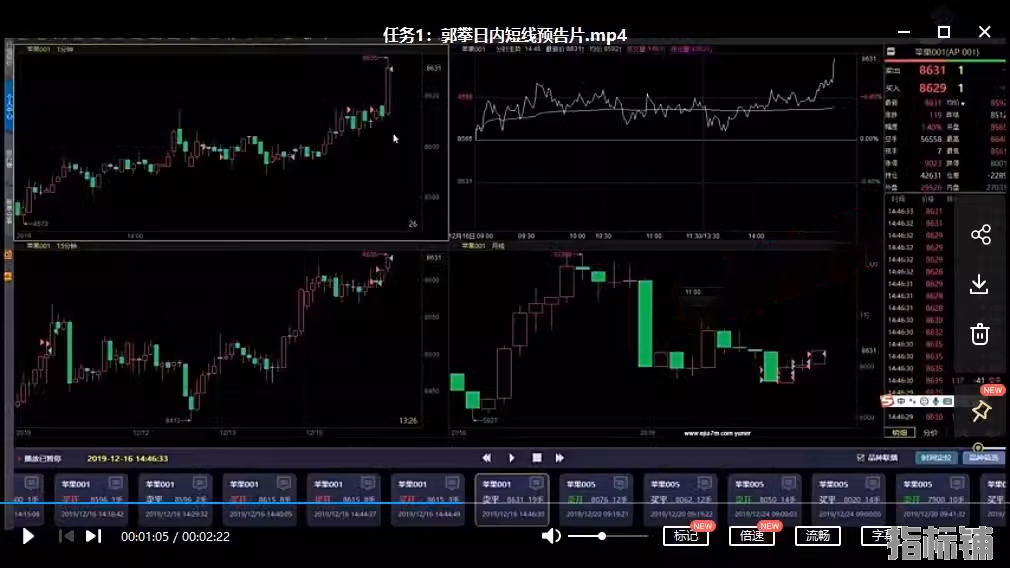The image size is (1010, 568).
Task: Click the Sogou input method S logo
Action: (x=887, y=401)
